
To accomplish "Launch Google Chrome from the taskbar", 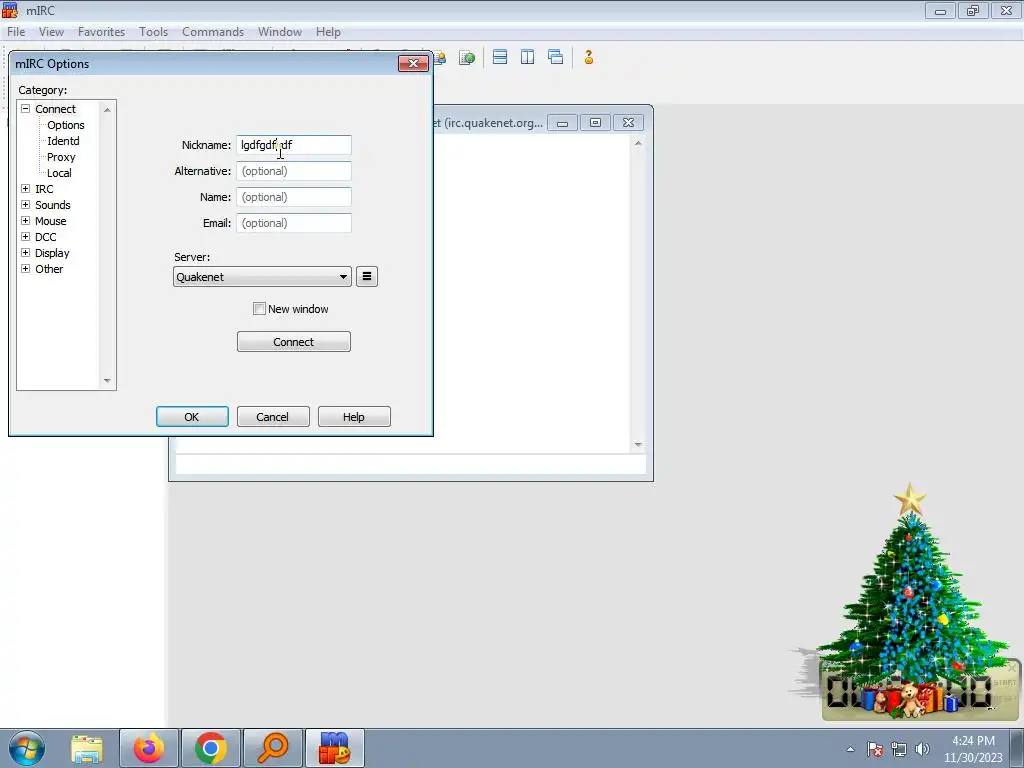I will (x=210, y=748).
